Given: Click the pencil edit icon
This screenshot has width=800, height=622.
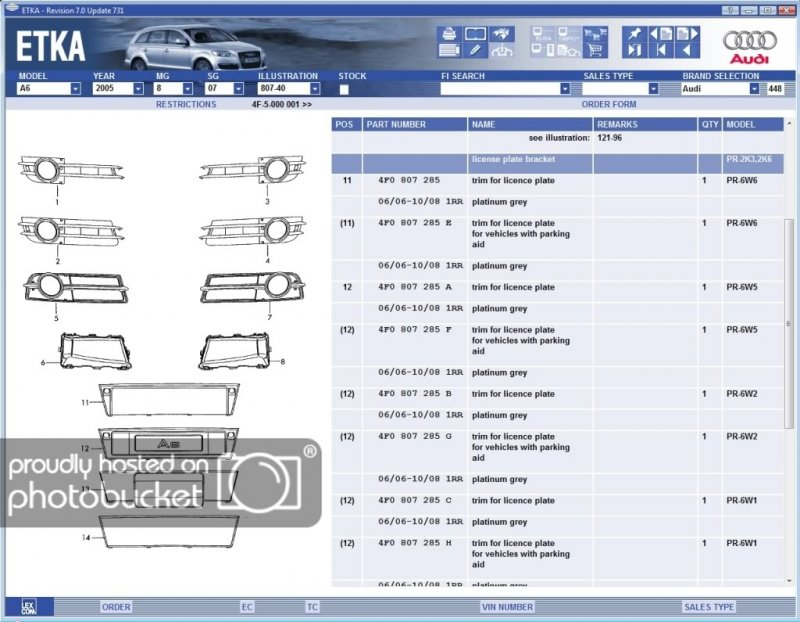Looking at the screenshot, I should click(x=474, y=50).
